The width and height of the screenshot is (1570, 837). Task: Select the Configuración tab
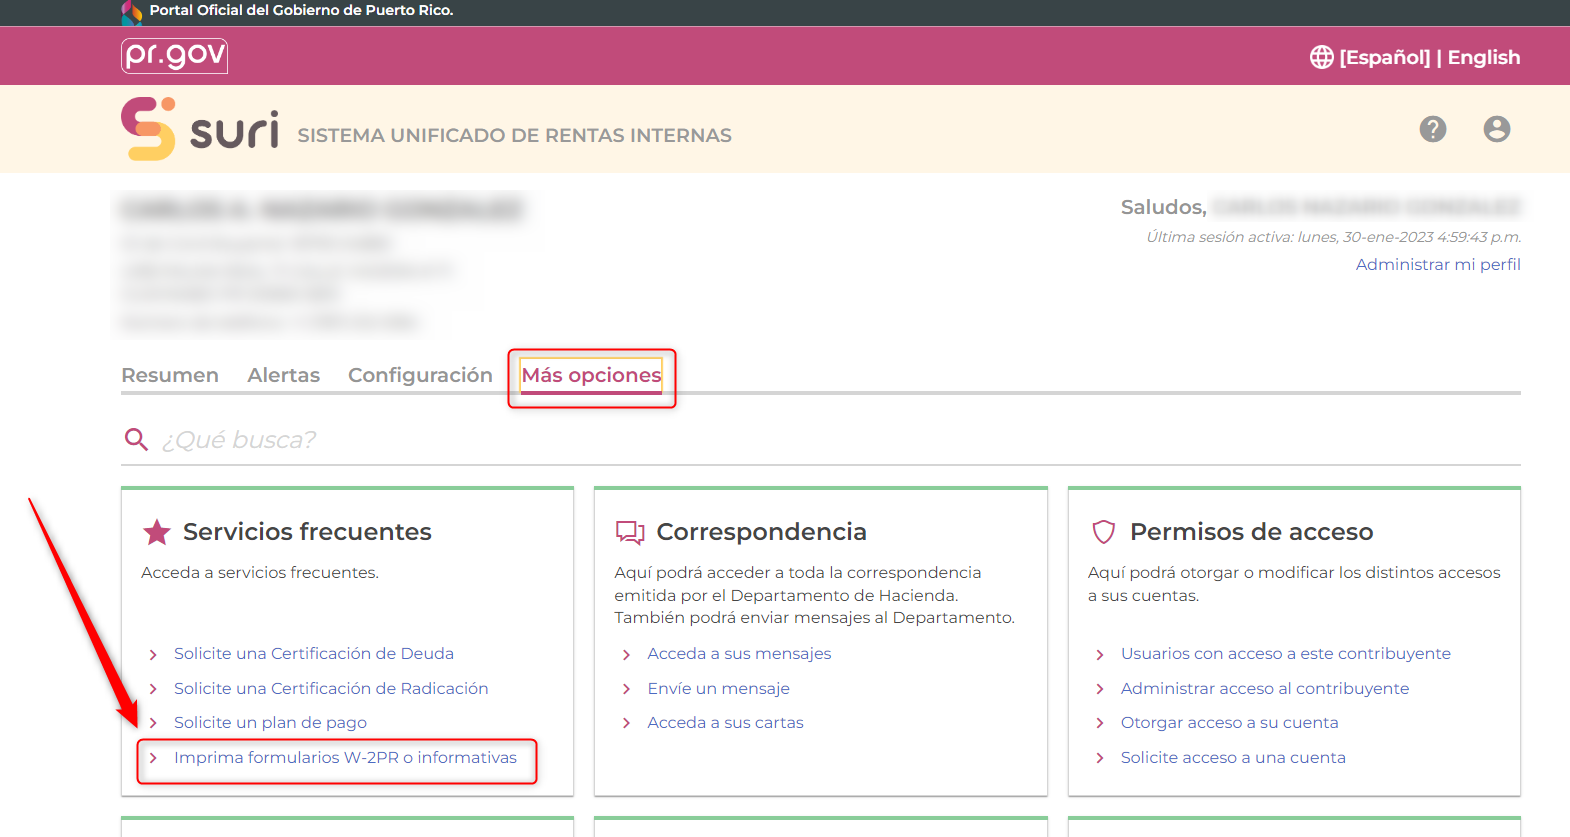pyautogui.click(x=420, y=375)
